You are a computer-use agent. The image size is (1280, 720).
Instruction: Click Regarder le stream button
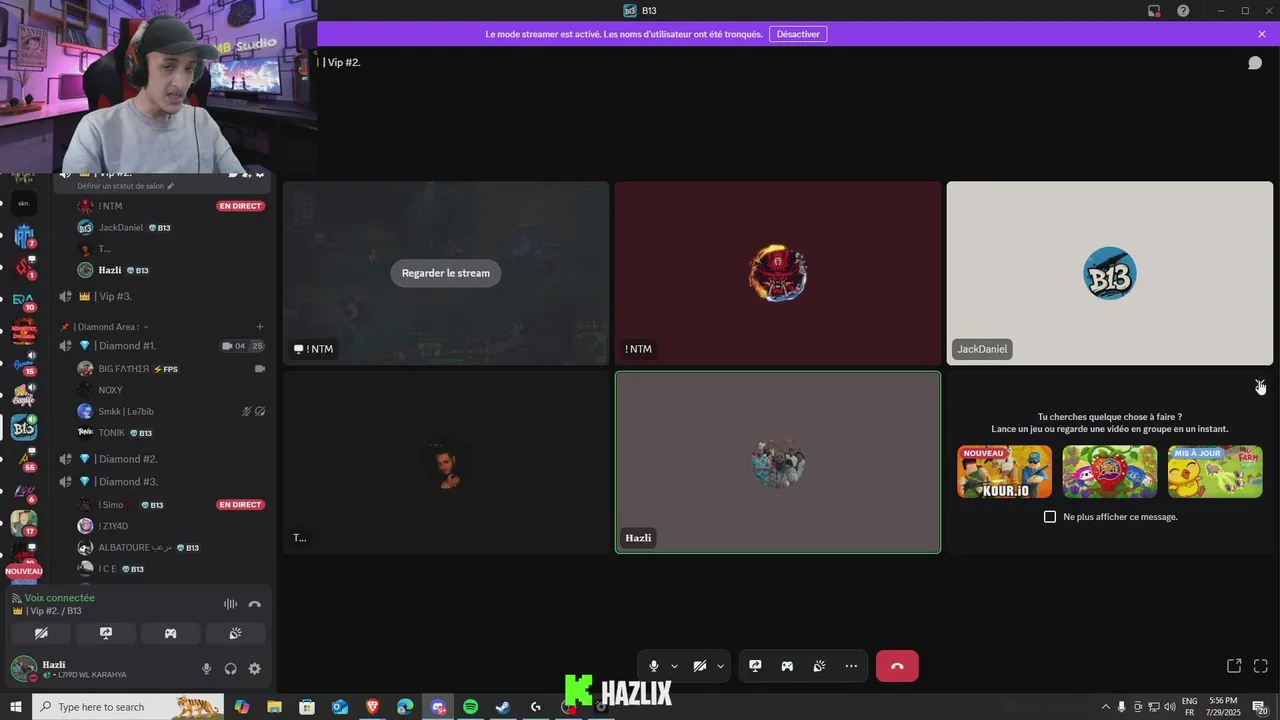click(446, 273)
